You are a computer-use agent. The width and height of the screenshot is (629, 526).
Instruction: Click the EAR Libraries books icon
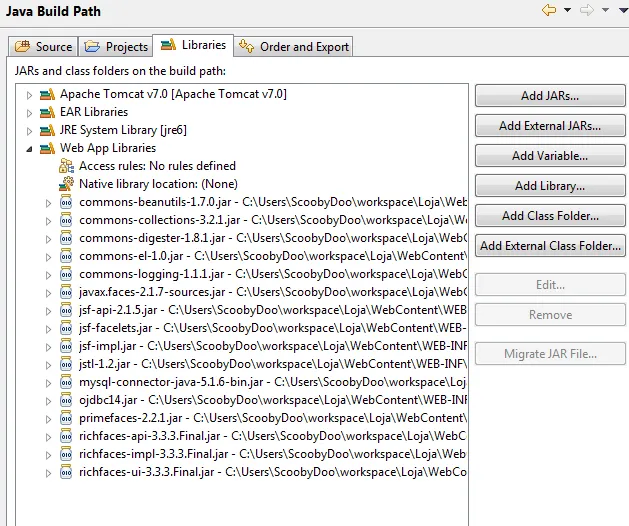pyautogui.click(x=47, y=112)
